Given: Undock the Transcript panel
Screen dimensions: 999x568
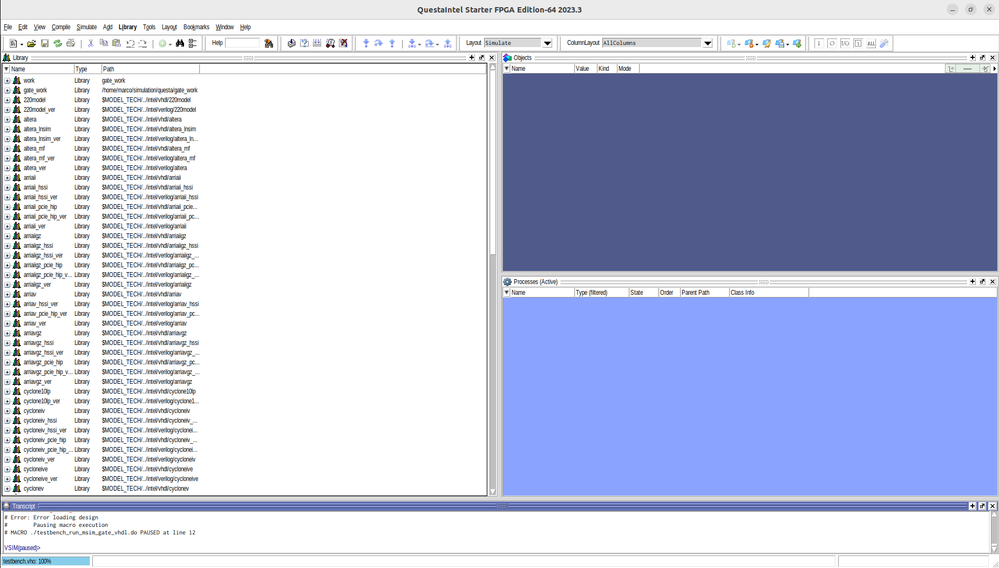Looking at the screenshot, I should [982, 506].
